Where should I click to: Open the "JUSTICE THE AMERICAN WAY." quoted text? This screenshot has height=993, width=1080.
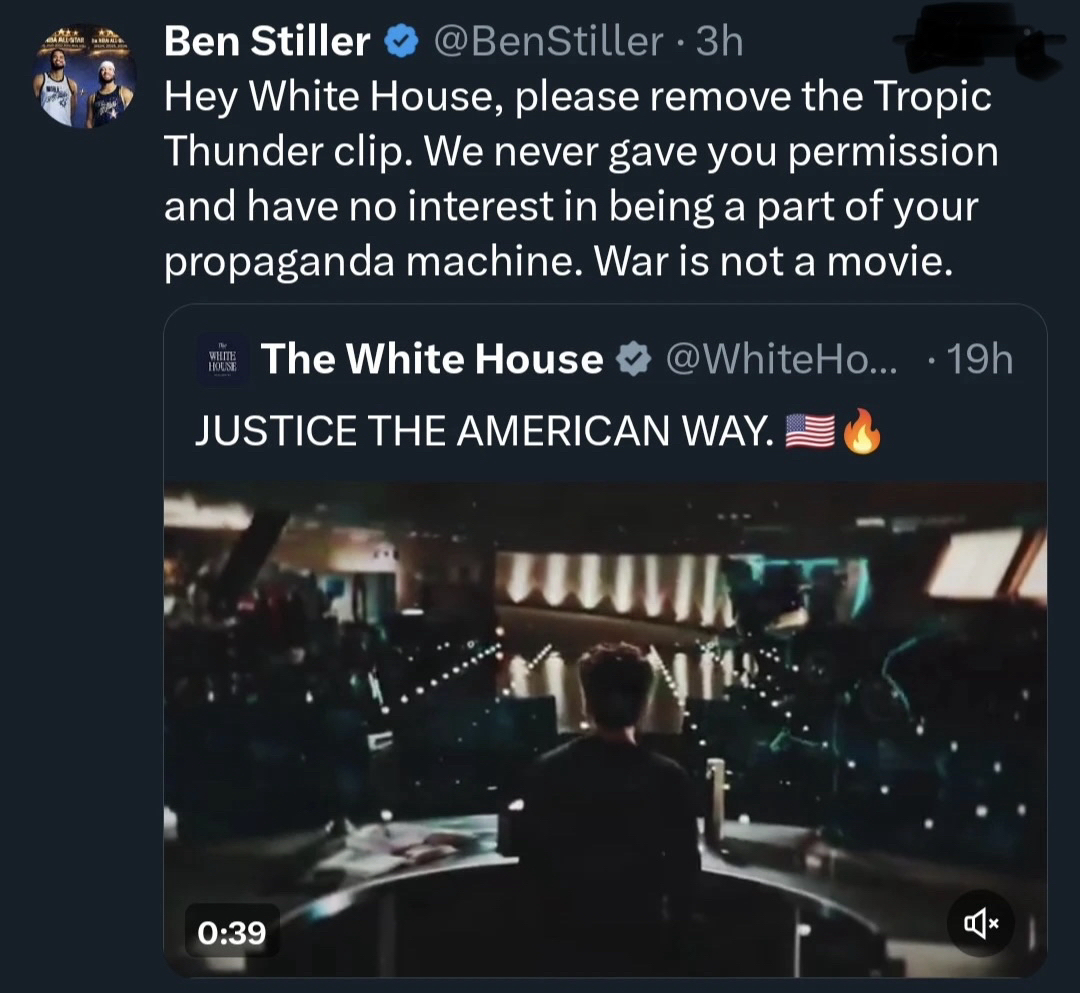pyautogui.click(x=484, y=430)
